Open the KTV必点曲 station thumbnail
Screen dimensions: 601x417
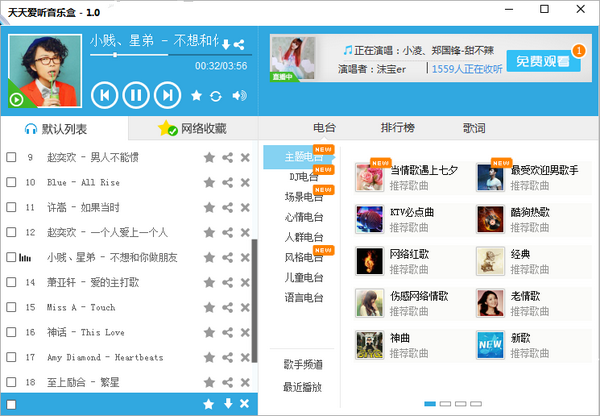coord(369,219)
